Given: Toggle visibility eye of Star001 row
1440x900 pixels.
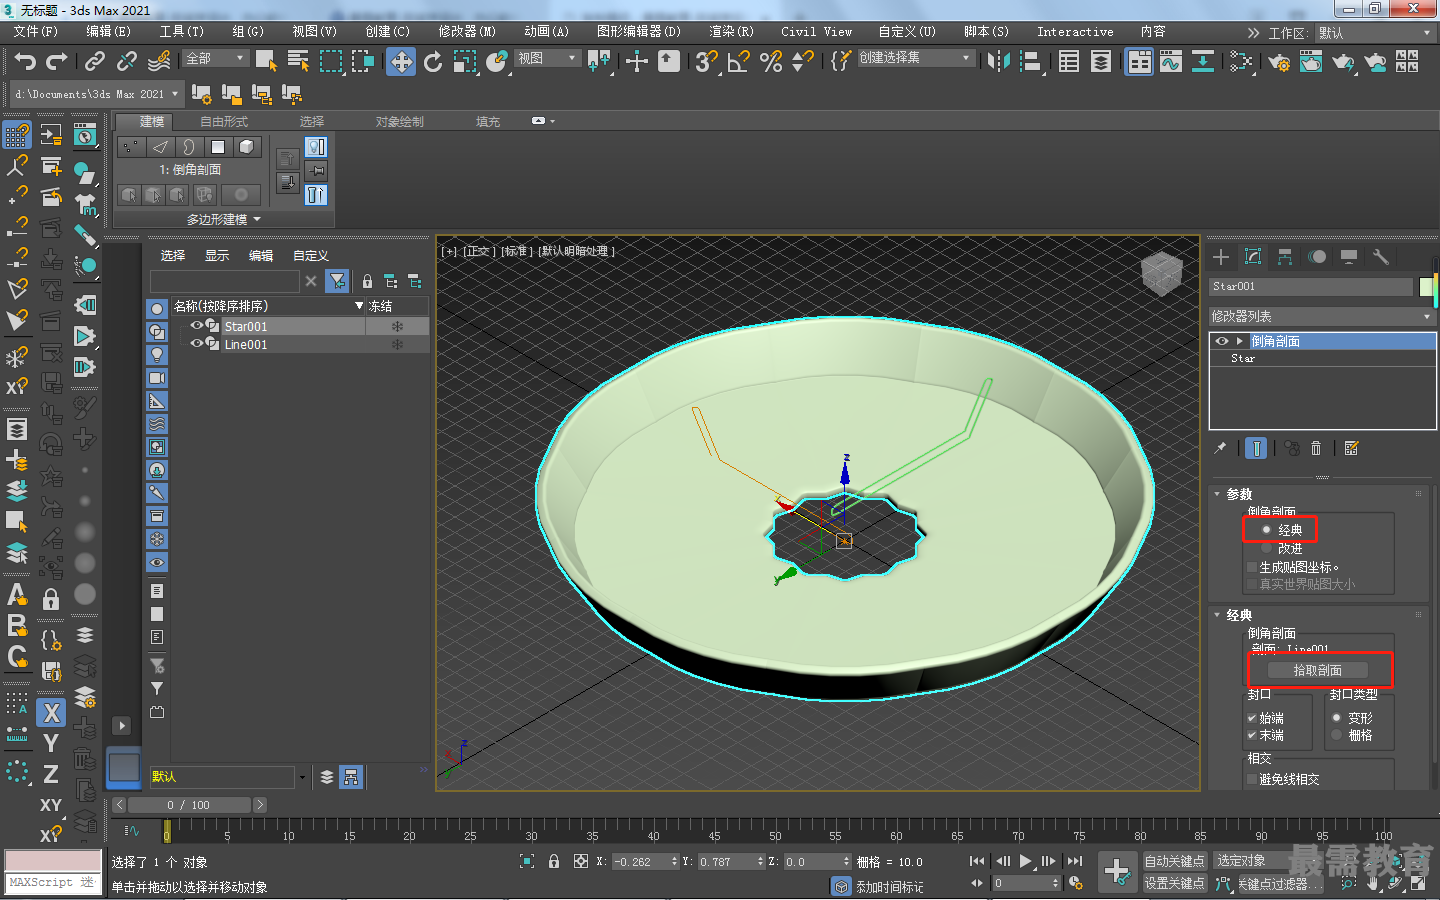Looking at the screenshot, I should pyautogui.click(x=197, y=326).
